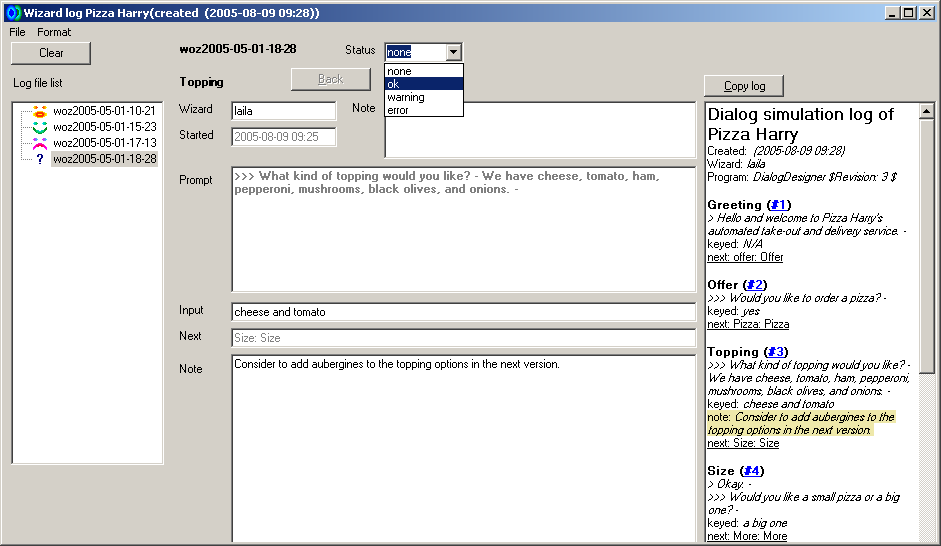Open the #1 link next to Greeting
Image resolution: width=941 pixels, height=546 pixels.
click(778, 205)
